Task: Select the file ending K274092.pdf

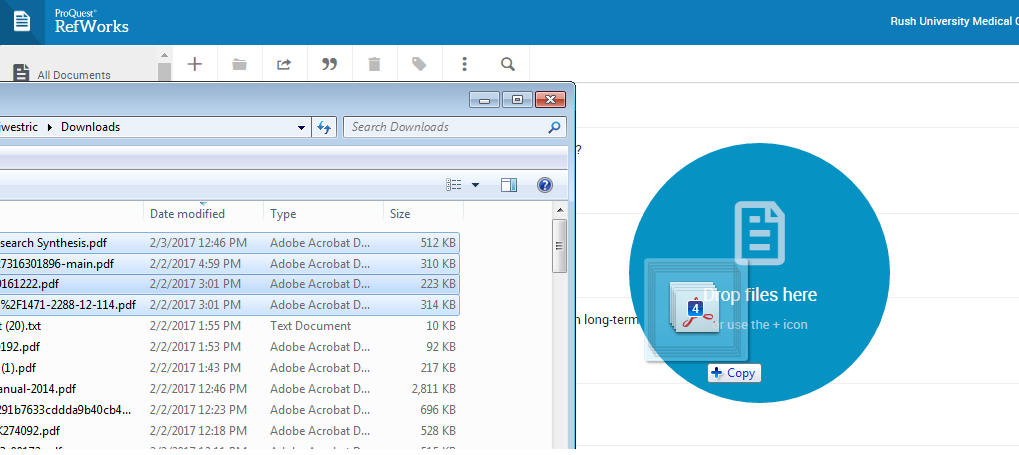Action: tap(31, 430)
